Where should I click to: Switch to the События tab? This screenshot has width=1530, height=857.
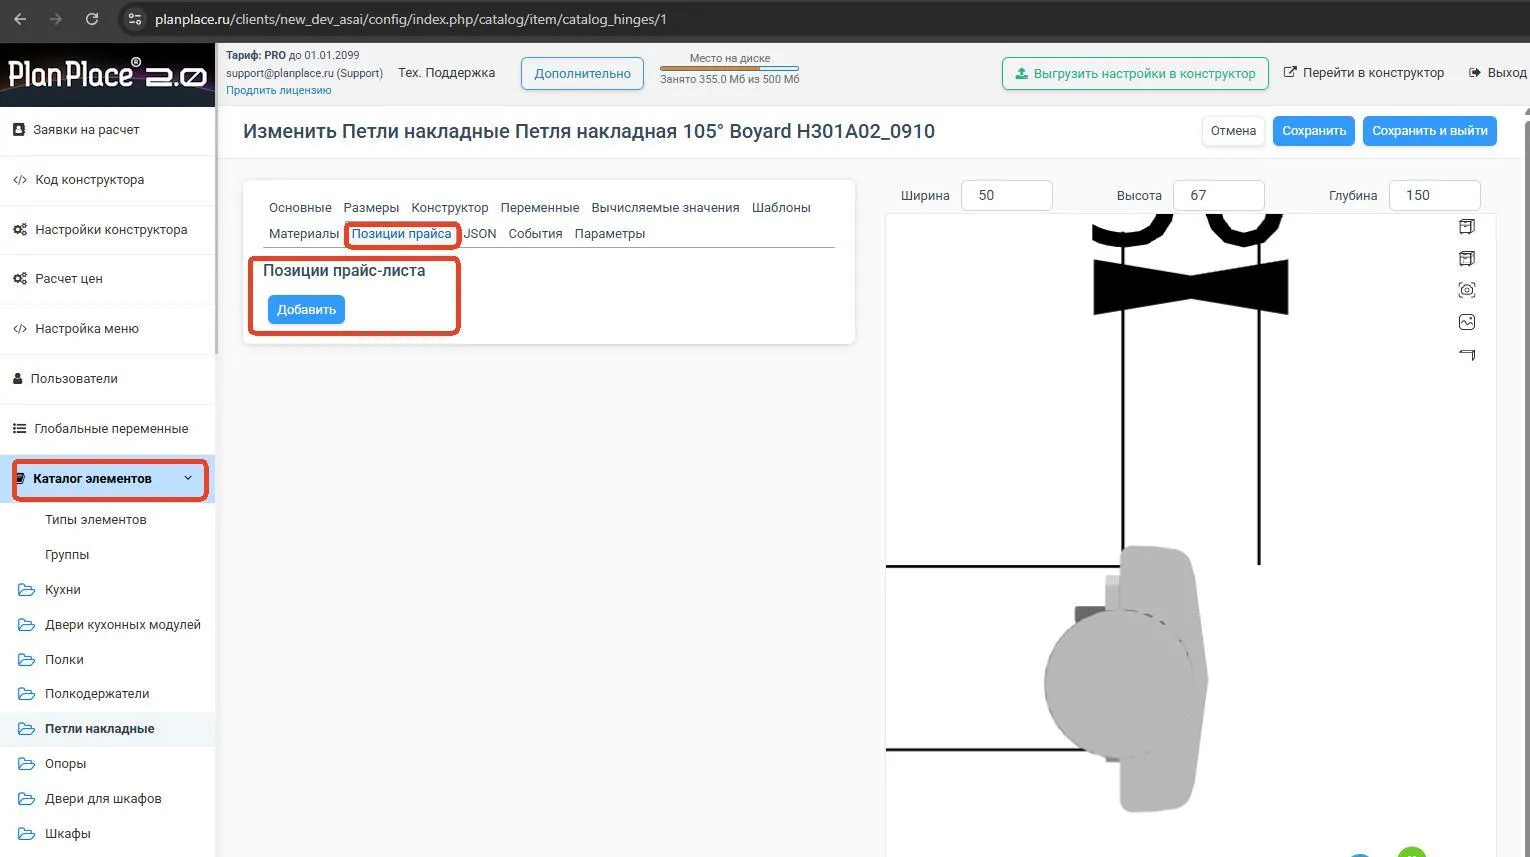pyautogui.click(x=535, y=234)
